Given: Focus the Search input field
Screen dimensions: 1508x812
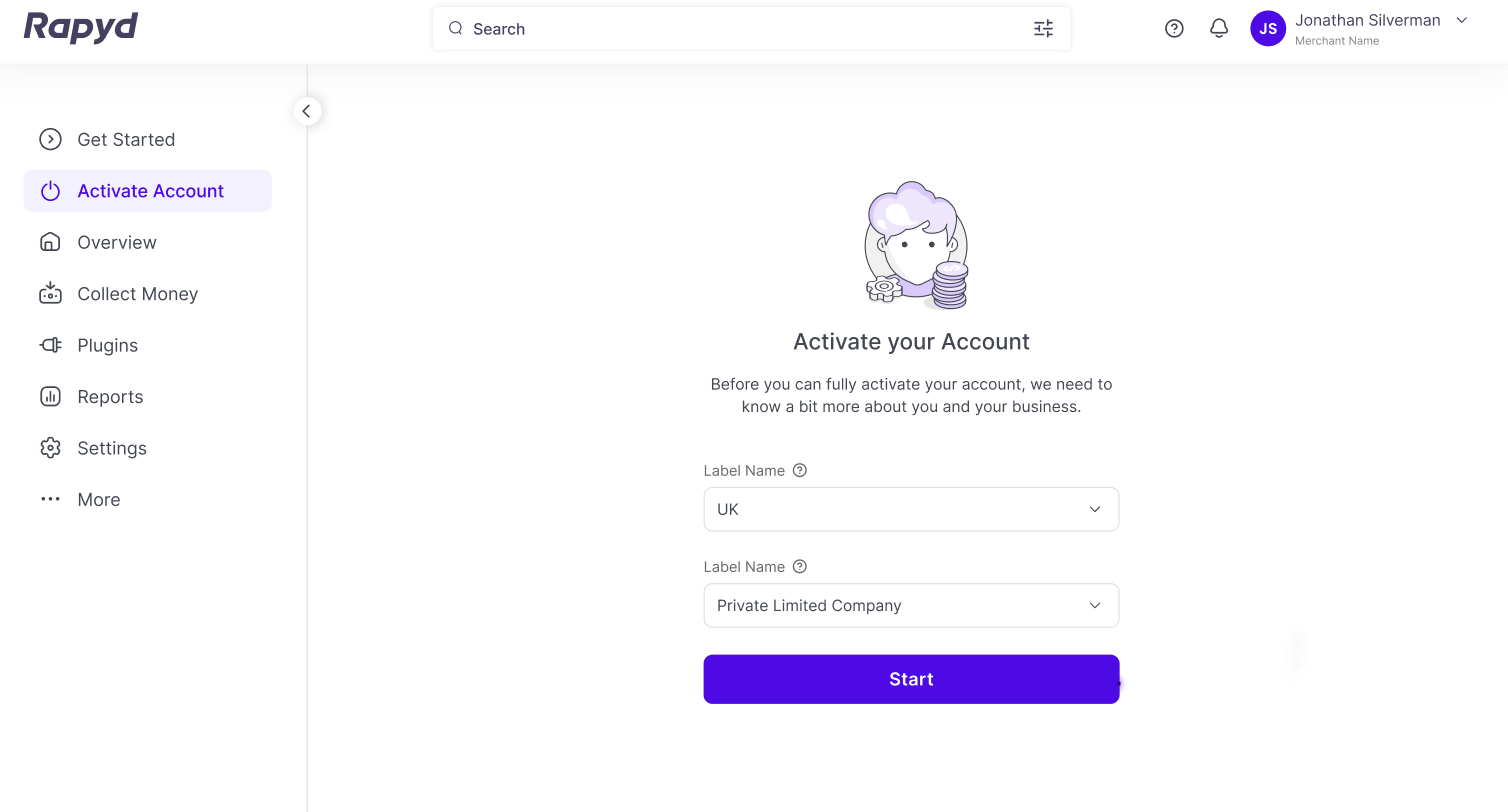Looking at the screenshot, I should click(740, 29).
